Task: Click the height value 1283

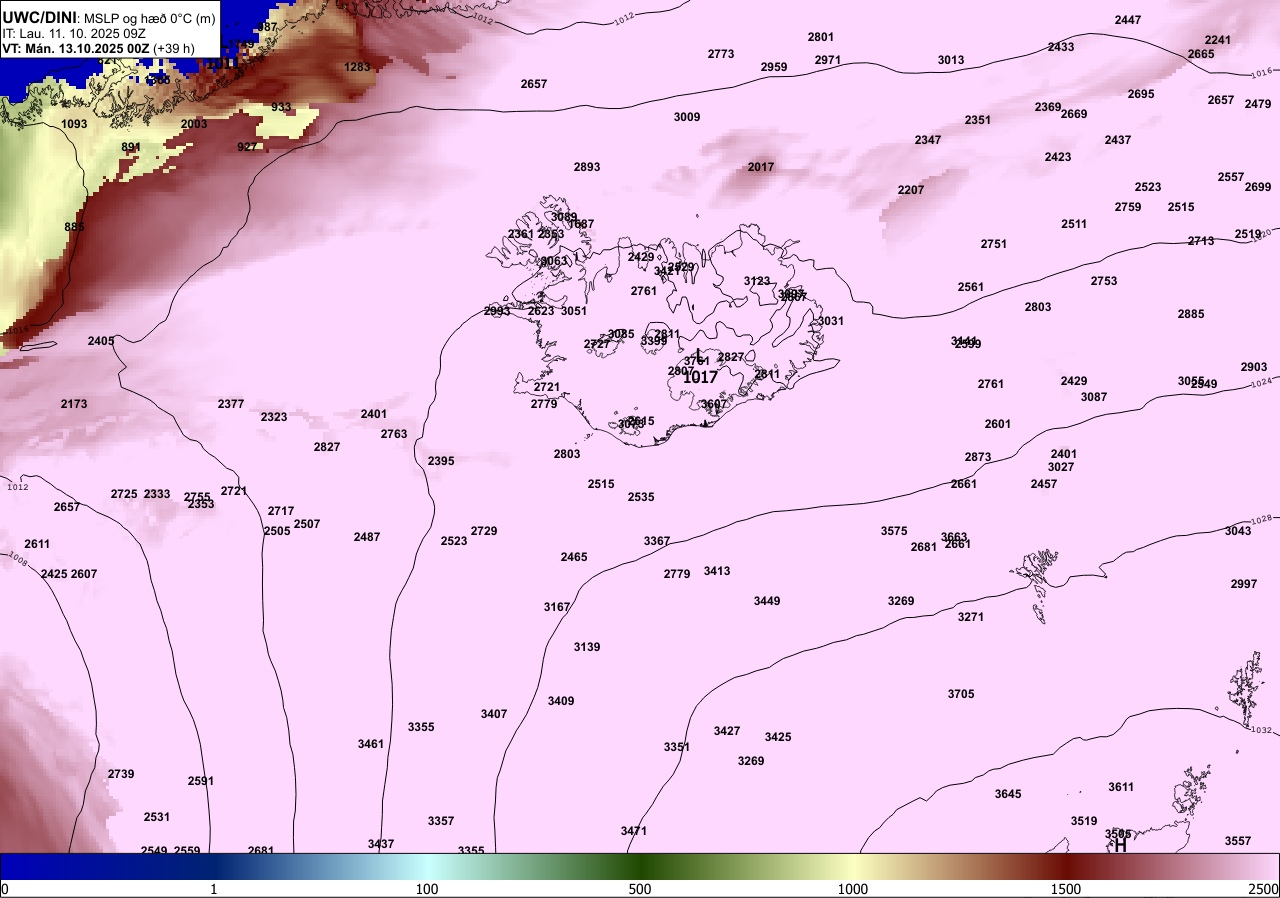Action: click(x=357, y=67)
